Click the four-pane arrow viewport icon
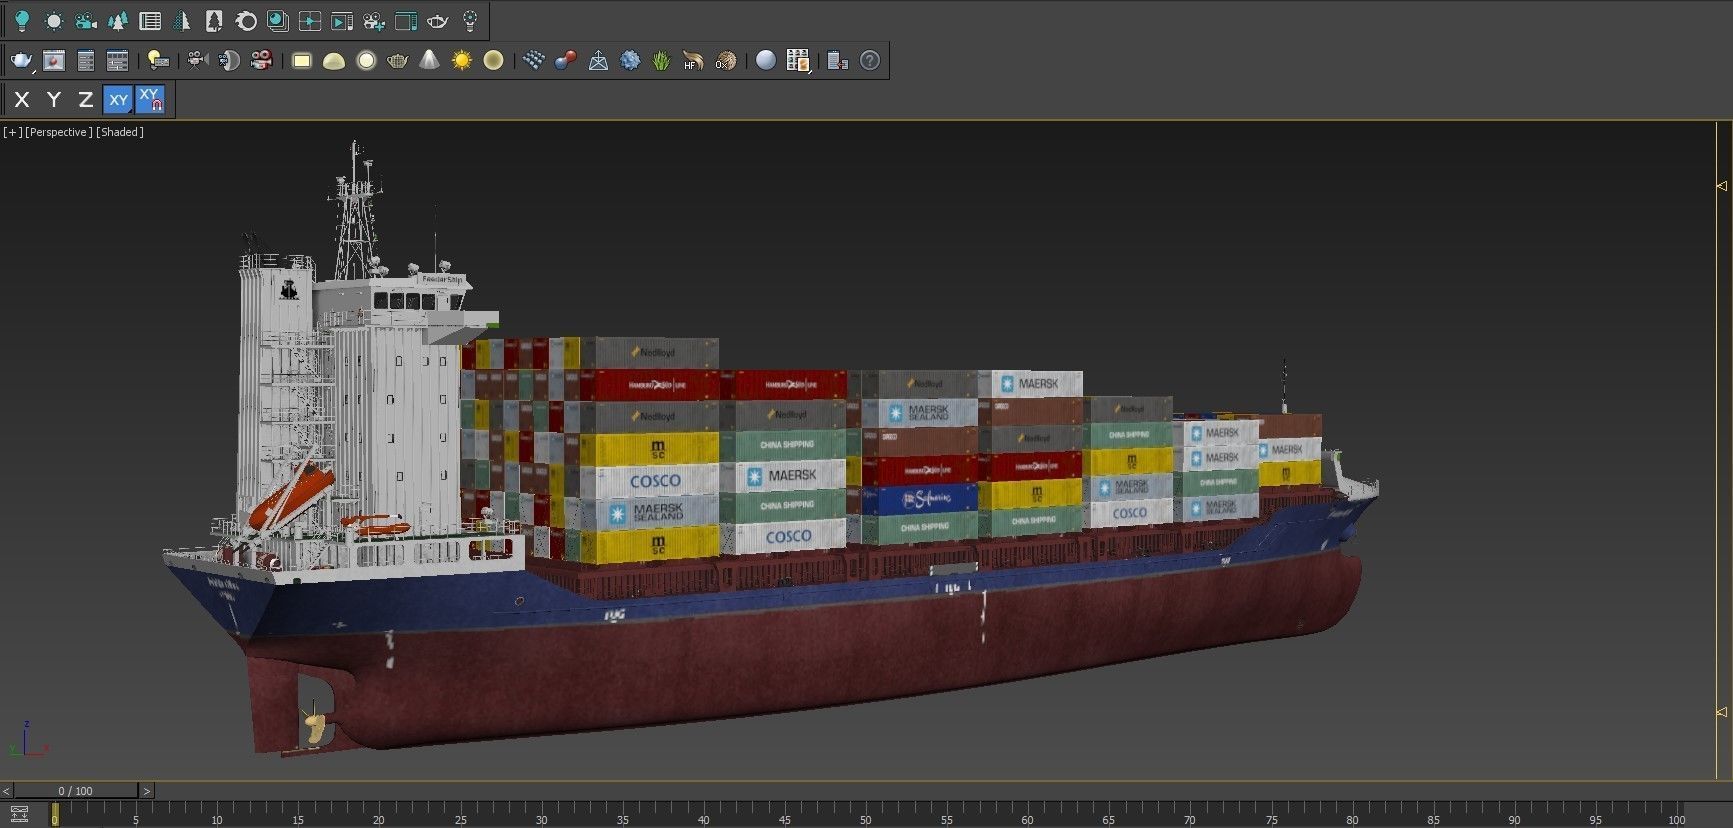The height and width of the screenshot is (828, 1733). point(310,20)
